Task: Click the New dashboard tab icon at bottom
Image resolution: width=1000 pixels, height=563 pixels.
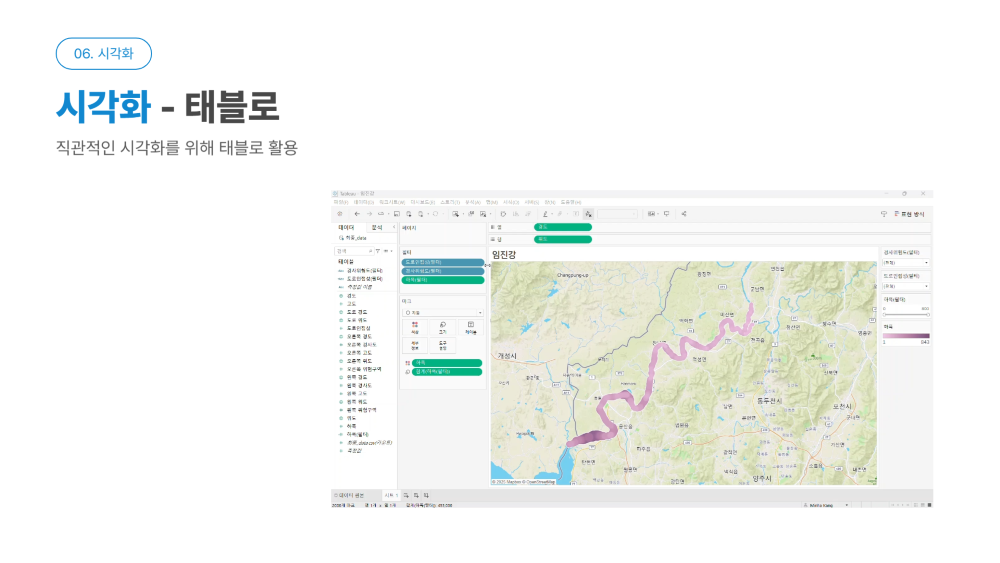Action: click(416, 495)
